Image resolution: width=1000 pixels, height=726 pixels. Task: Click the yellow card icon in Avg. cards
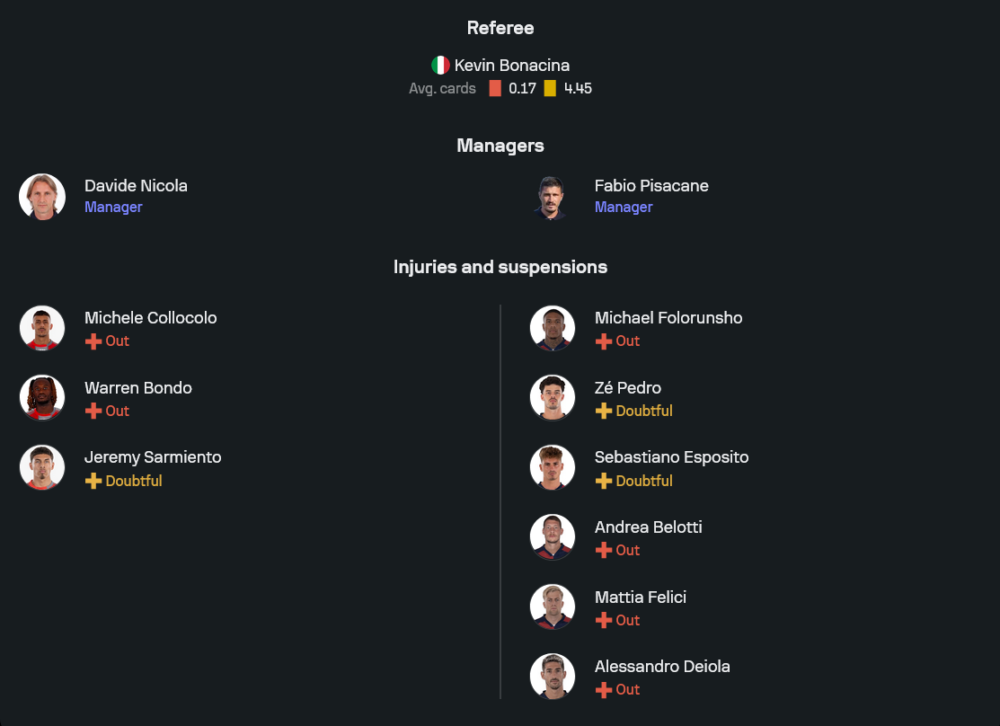(x=550, y=88)
